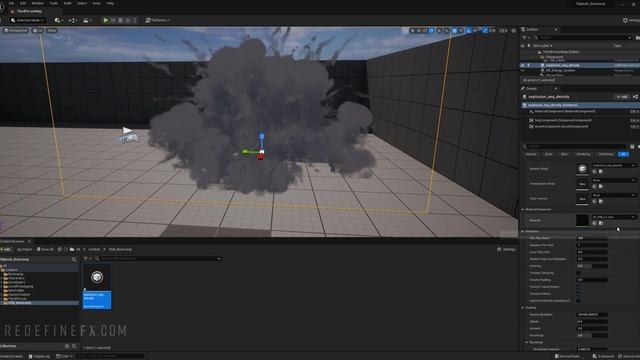
Task: Toggle visibility eye for explosion_seq_density in Outliner
Action: pos(523,65)
